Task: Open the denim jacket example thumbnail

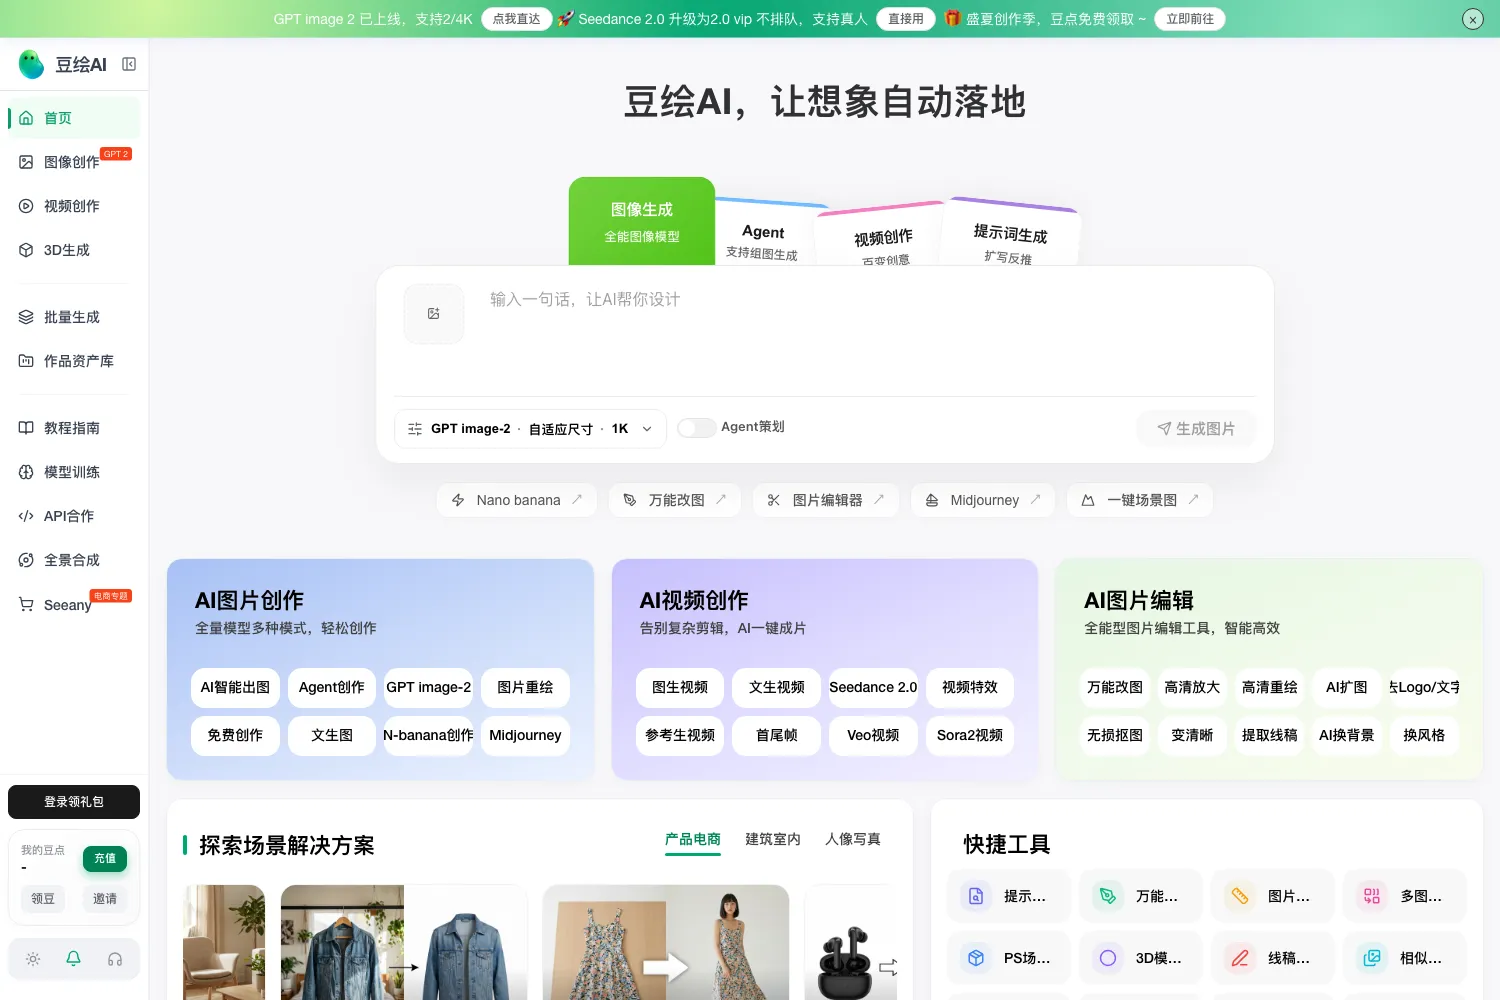Action: pyautogui.click(x=404, y=942)
